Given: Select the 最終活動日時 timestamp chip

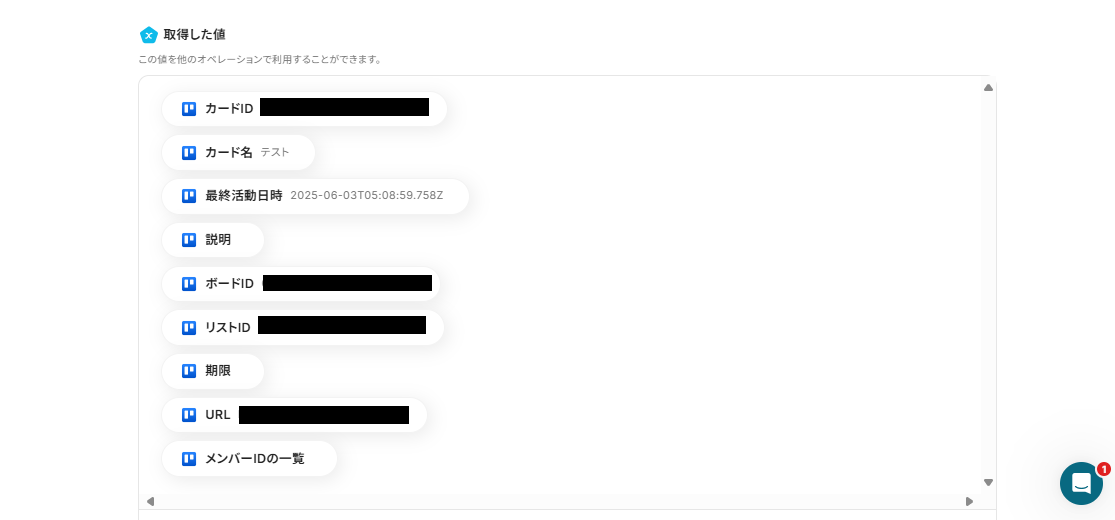Looking at the screenshot, I should click(315, 196).
